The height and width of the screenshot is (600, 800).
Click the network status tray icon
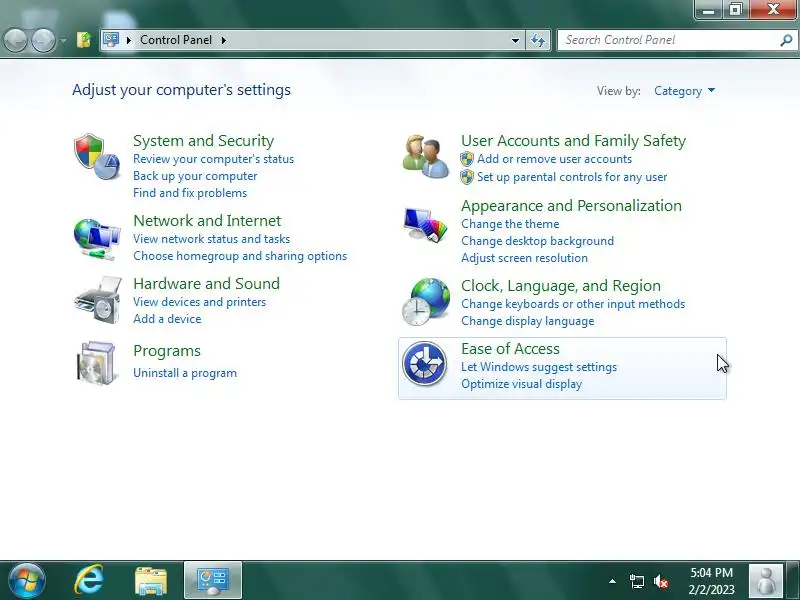(x=637, y=581)
